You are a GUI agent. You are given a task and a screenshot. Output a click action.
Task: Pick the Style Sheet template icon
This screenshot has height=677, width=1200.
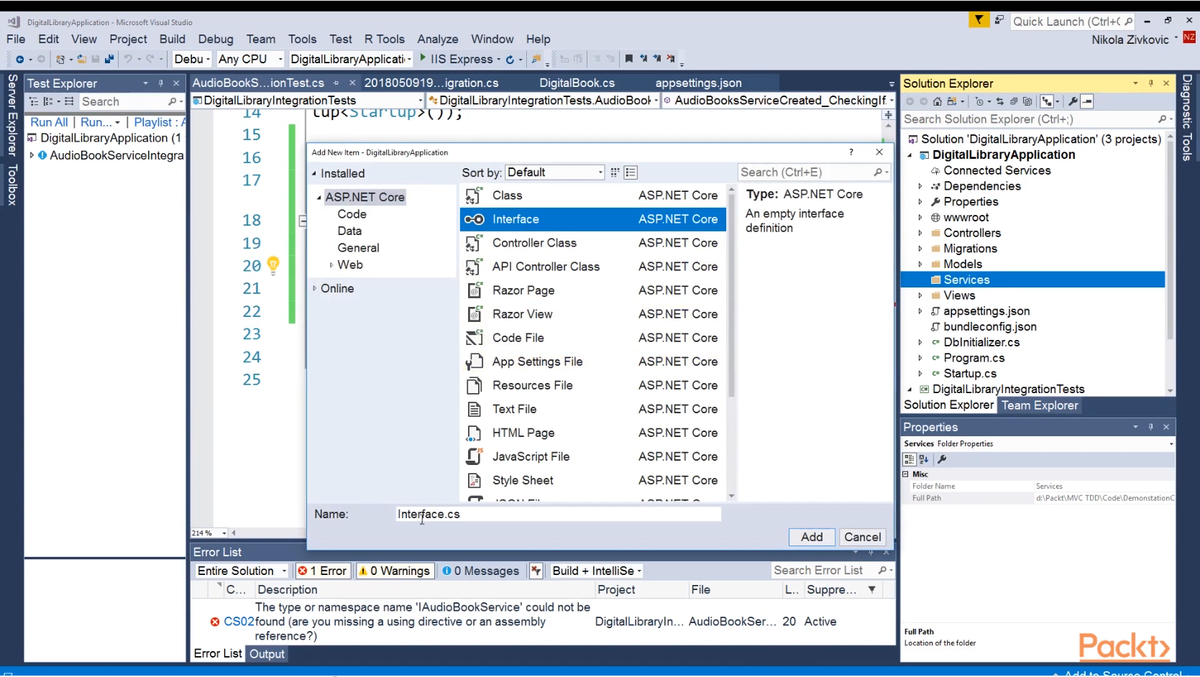(x=474, y=481)
